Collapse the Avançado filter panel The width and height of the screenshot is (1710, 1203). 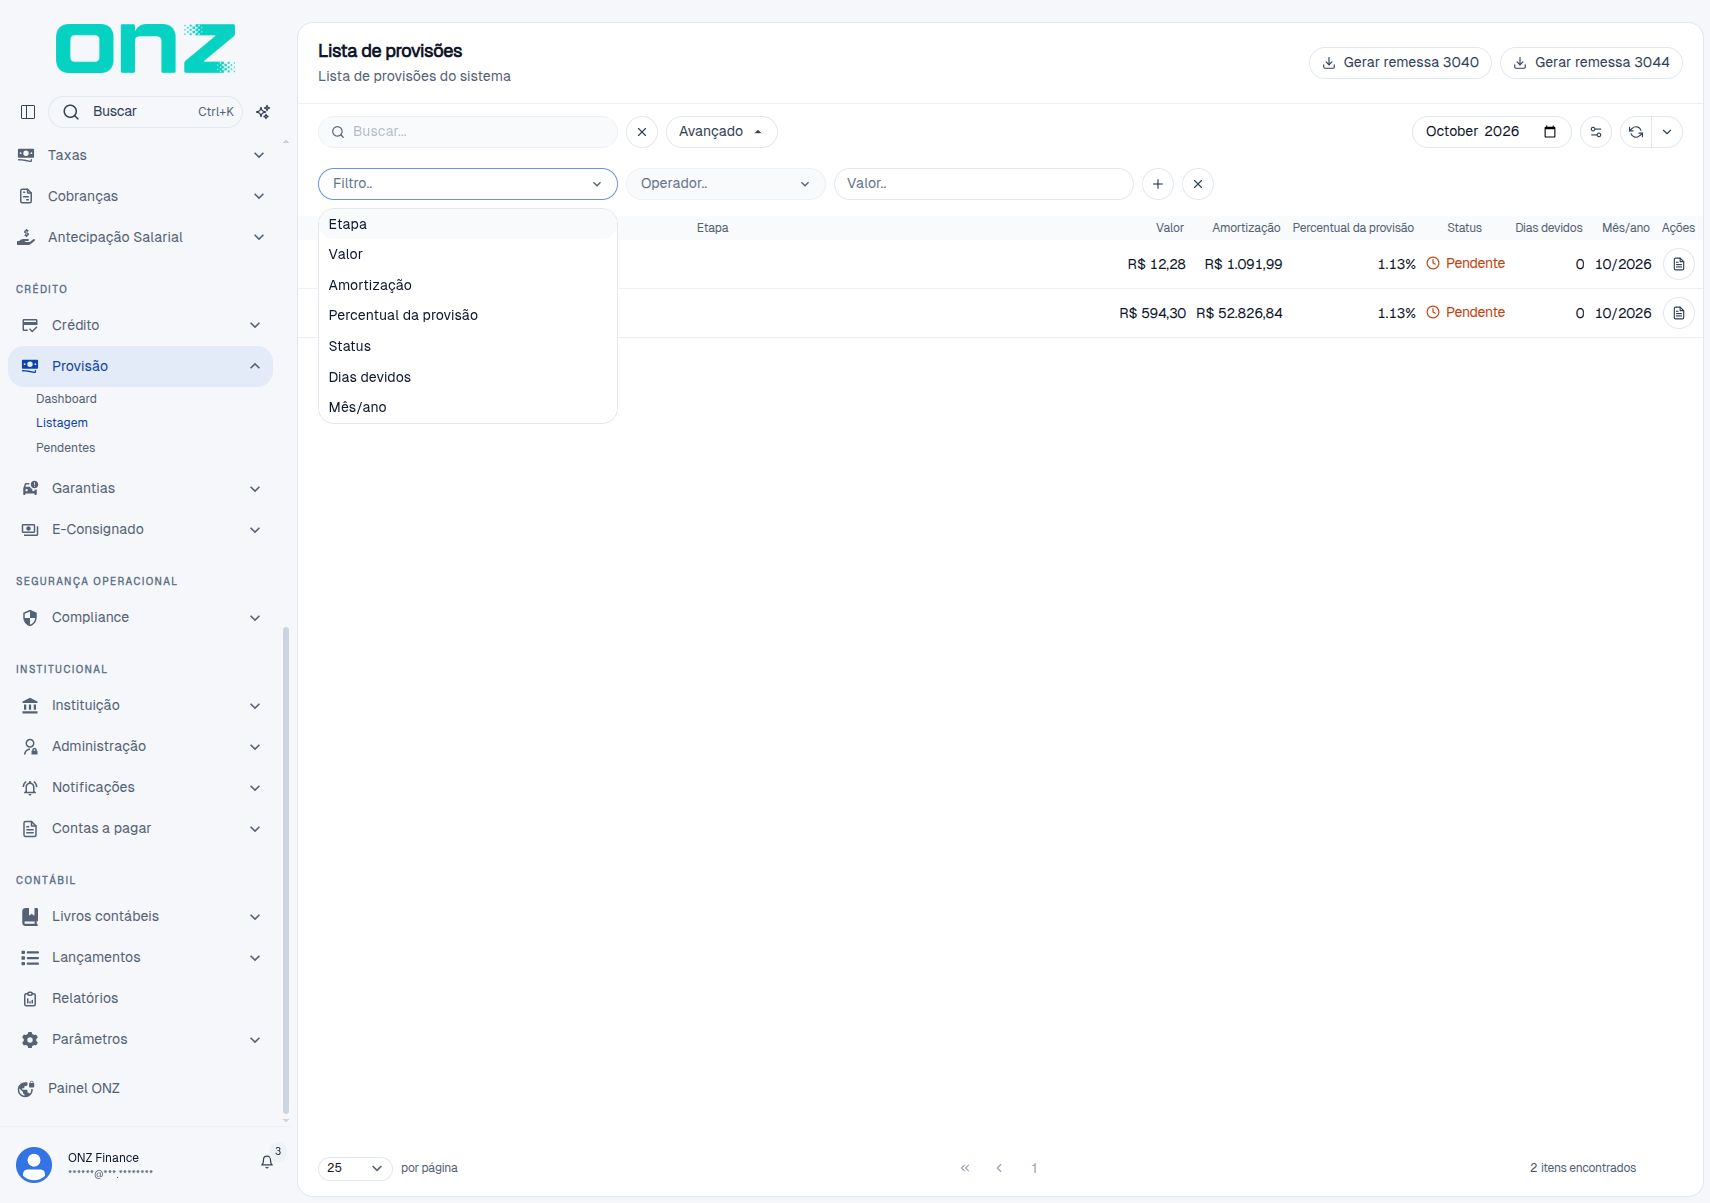[721, 132]
